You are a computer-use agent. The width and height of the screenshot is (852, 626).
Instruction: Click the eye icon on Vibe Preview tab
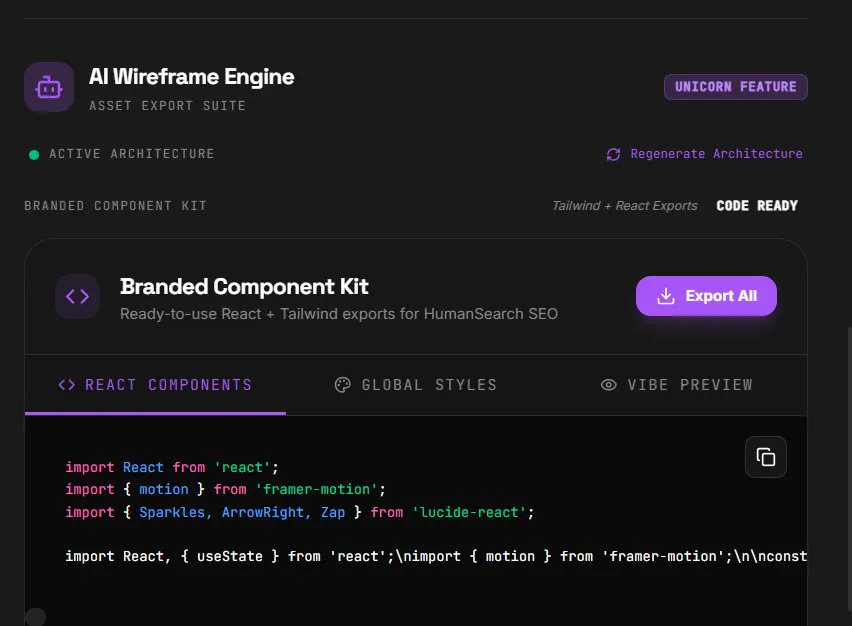pyautogui.click(x=609, y=385)
